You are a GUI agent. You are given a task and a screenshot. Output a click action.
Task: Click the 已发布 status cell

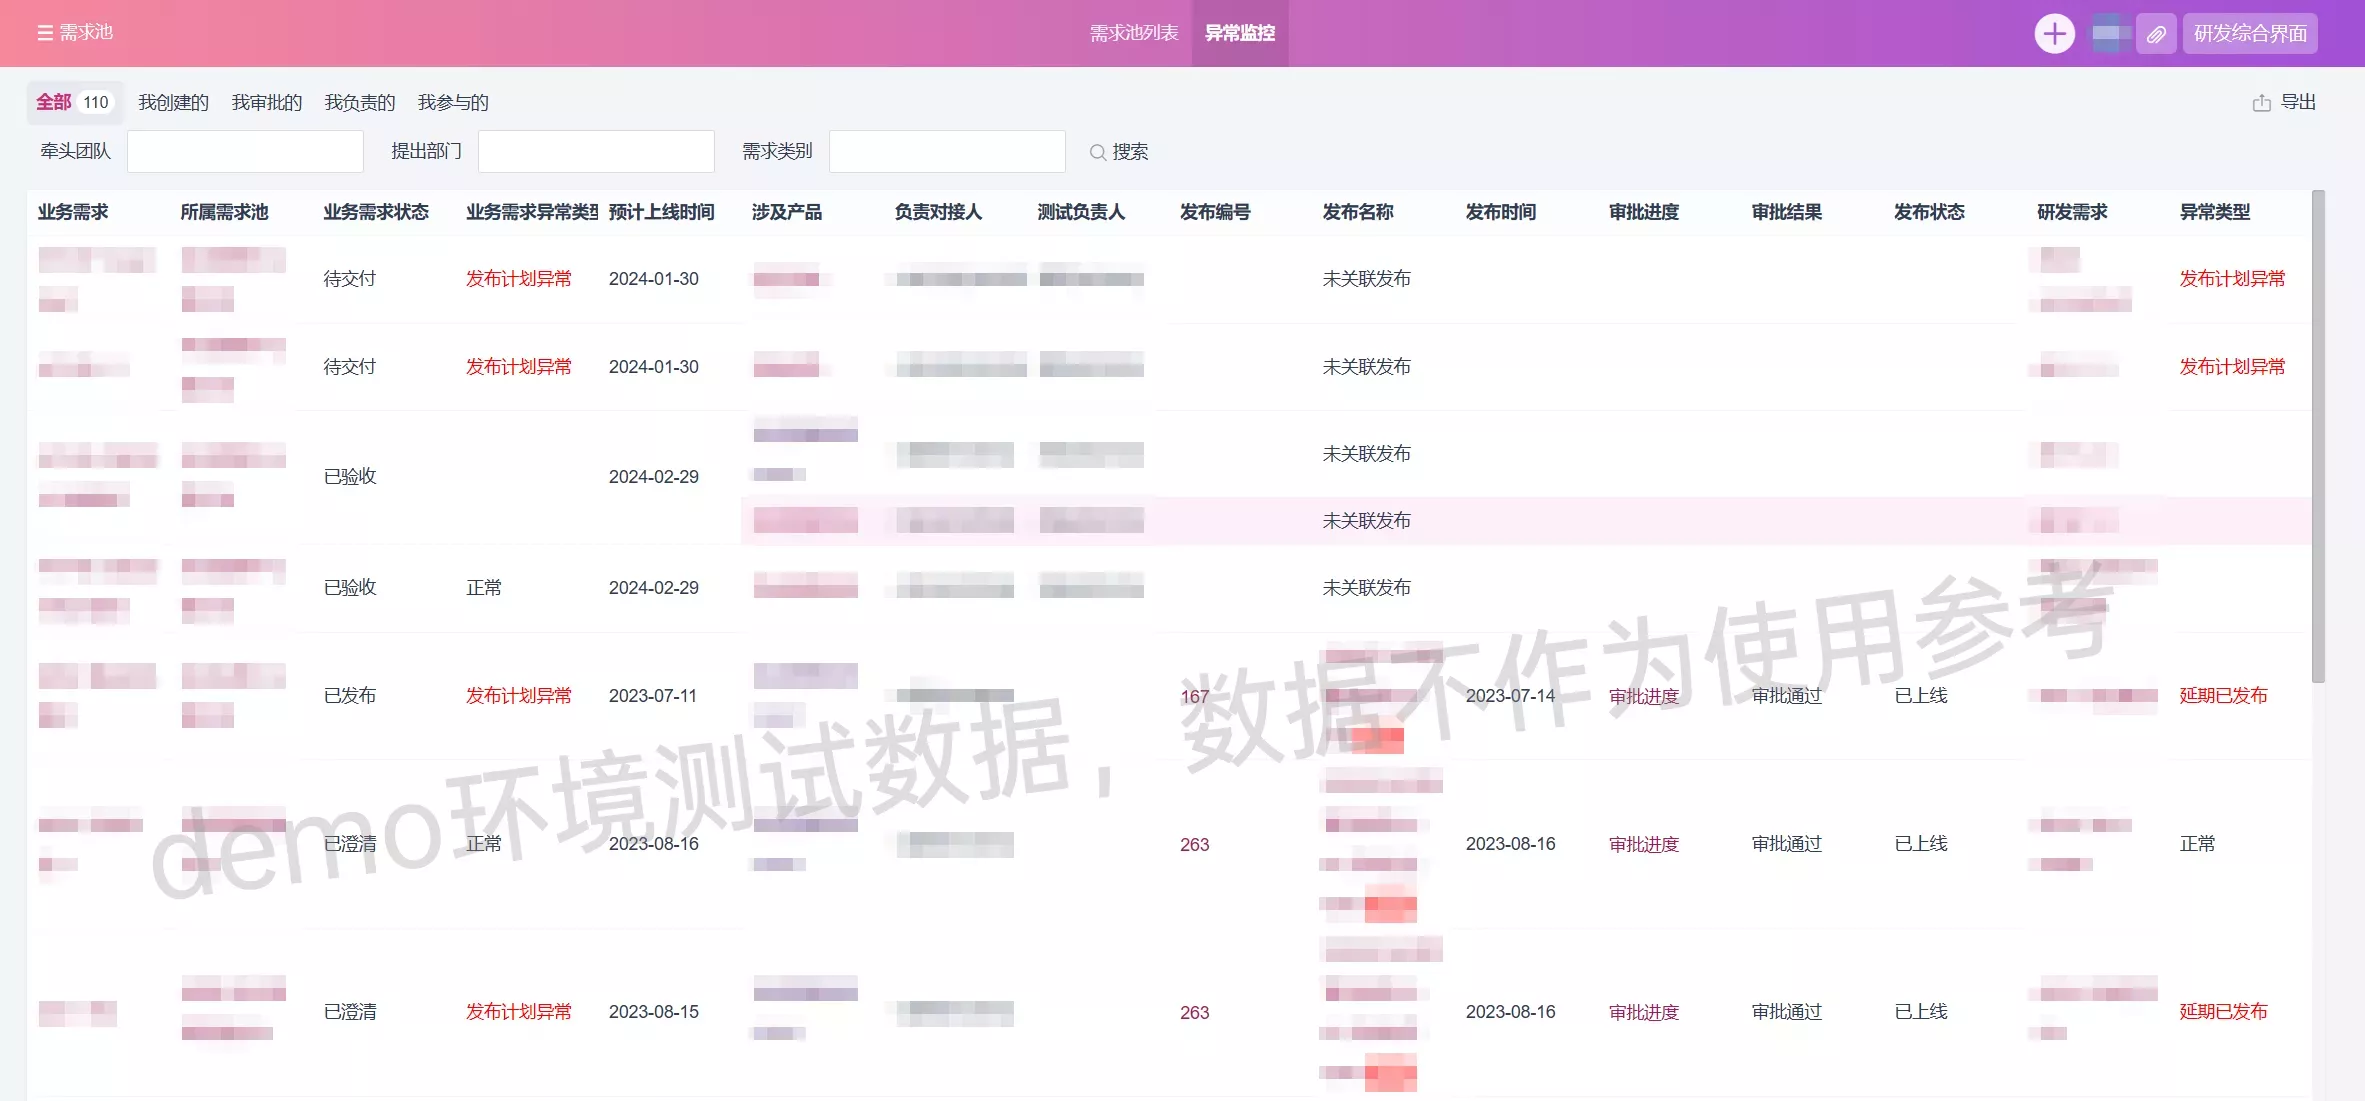click(350, 696)
